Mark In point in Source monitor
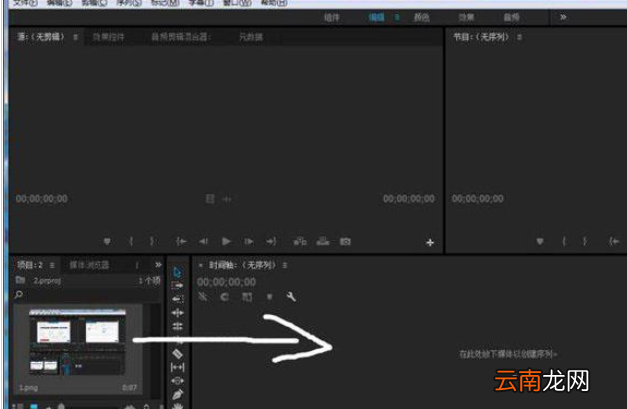This screenshot has width=627, height=409. 131,241
